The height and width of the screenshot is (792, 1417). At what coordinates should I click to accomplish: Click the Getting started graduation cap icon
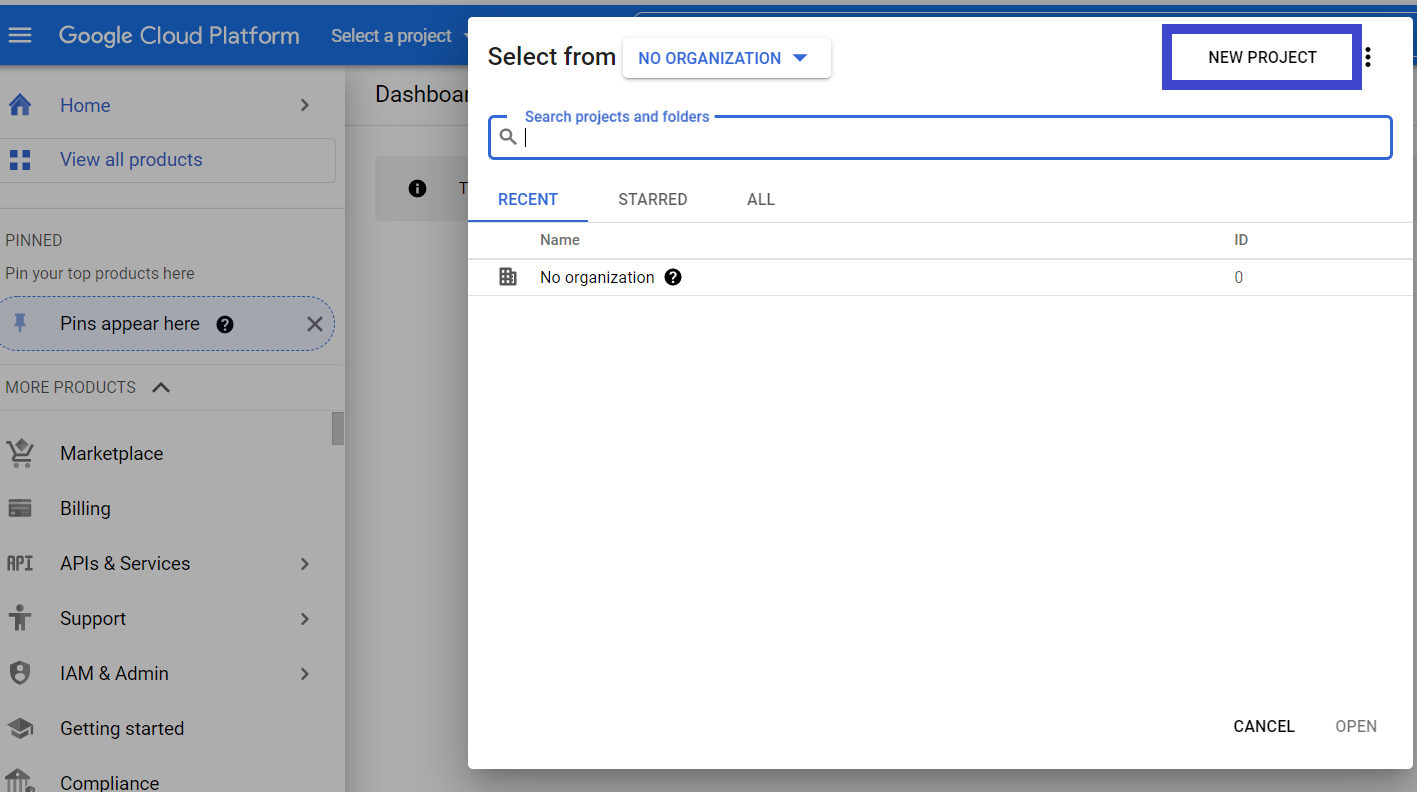(20, 728)
